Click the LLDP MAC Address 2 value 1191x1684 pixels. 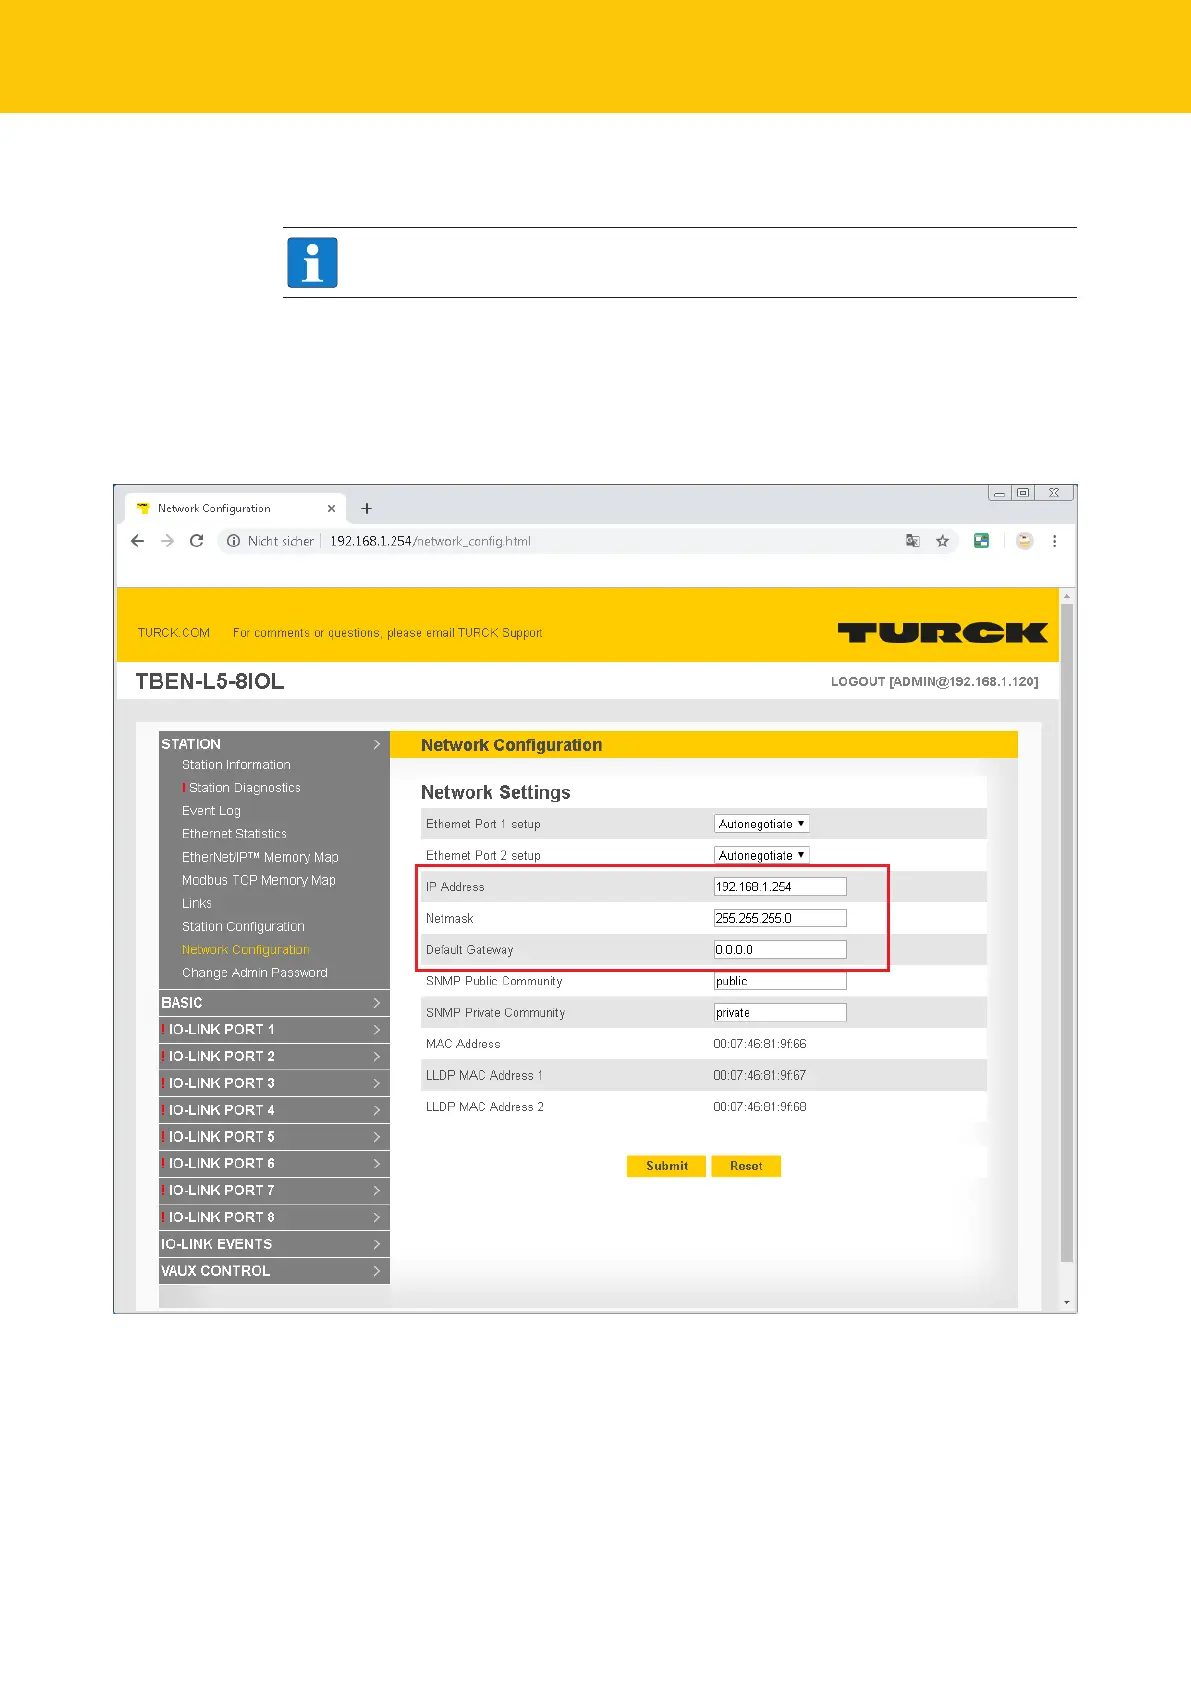coord(760,1107)
